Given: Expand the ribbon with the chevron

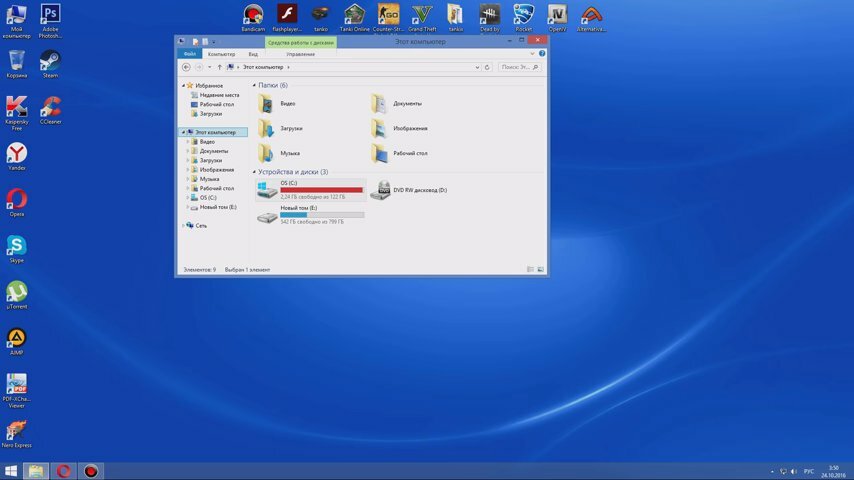Looking at the screenshot, I should pos(532,53).
